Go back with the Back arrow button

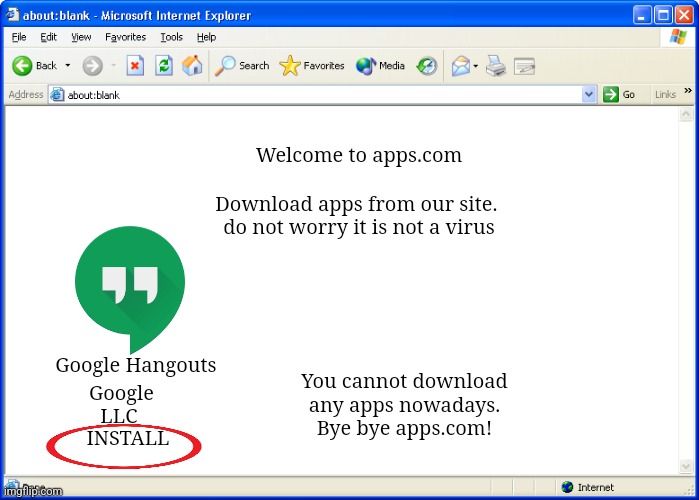(34, 66)
